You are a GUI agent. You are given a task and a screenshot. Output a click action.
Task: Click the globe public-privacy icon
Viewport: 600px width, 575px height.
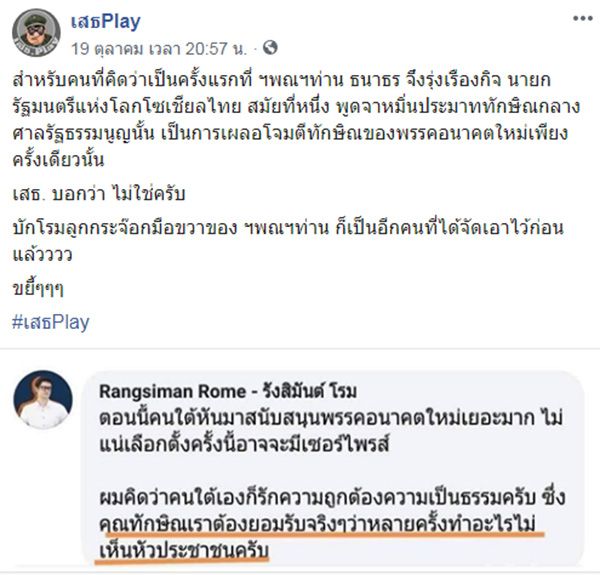click(270, 48)
